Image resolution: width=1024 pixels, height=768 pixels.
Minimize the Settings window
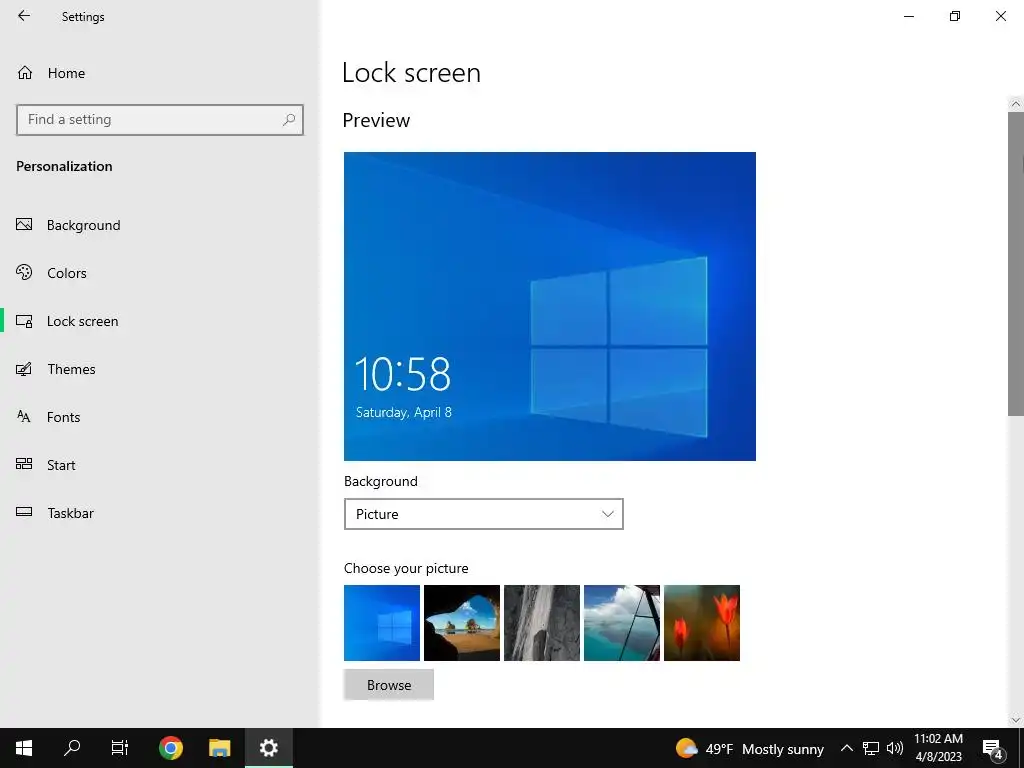(x=908, y=16)
